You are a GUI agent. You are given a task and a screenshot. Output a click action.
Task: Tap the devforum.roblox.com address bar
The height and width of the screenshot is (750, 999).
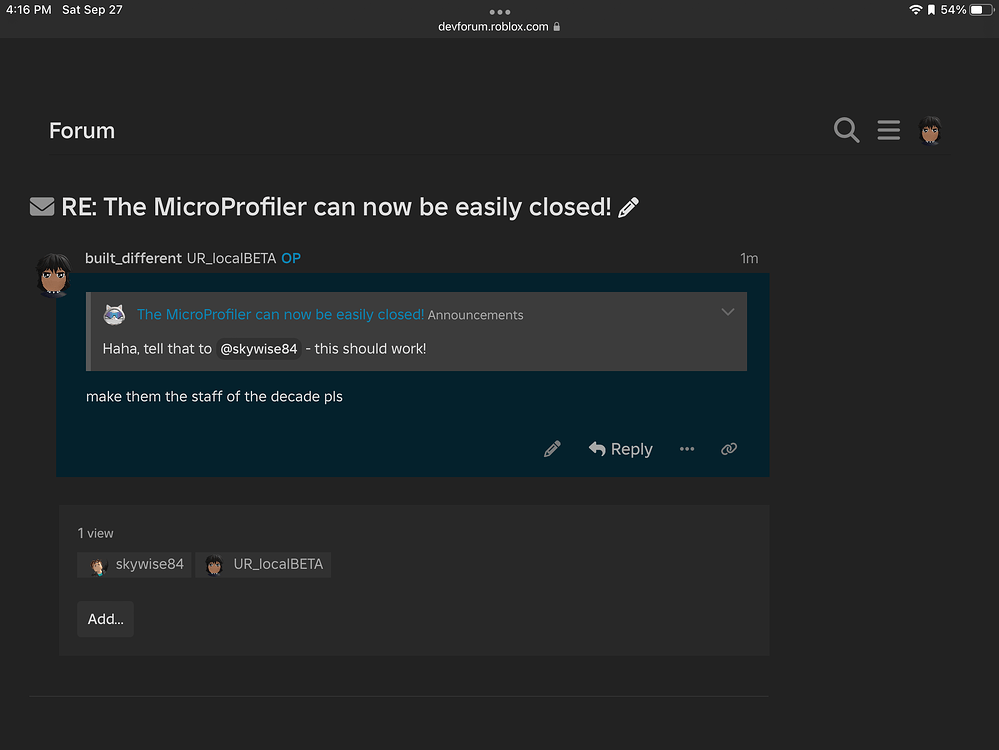(499, 27)
